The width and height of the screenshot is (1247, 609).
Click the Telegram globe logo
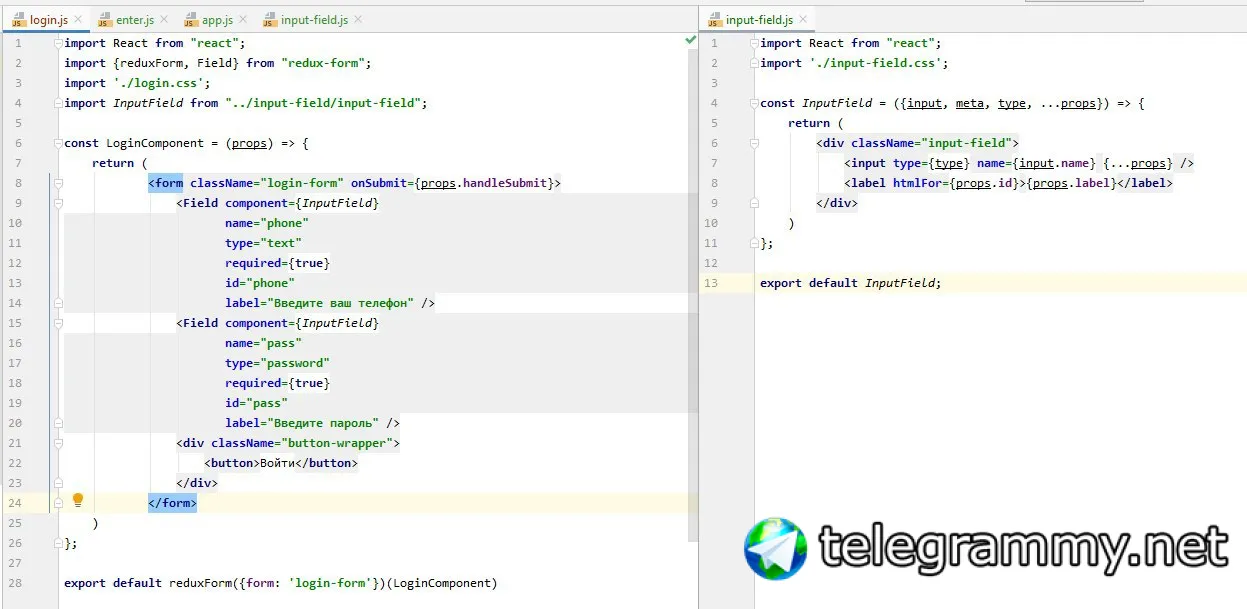(775, 548)
